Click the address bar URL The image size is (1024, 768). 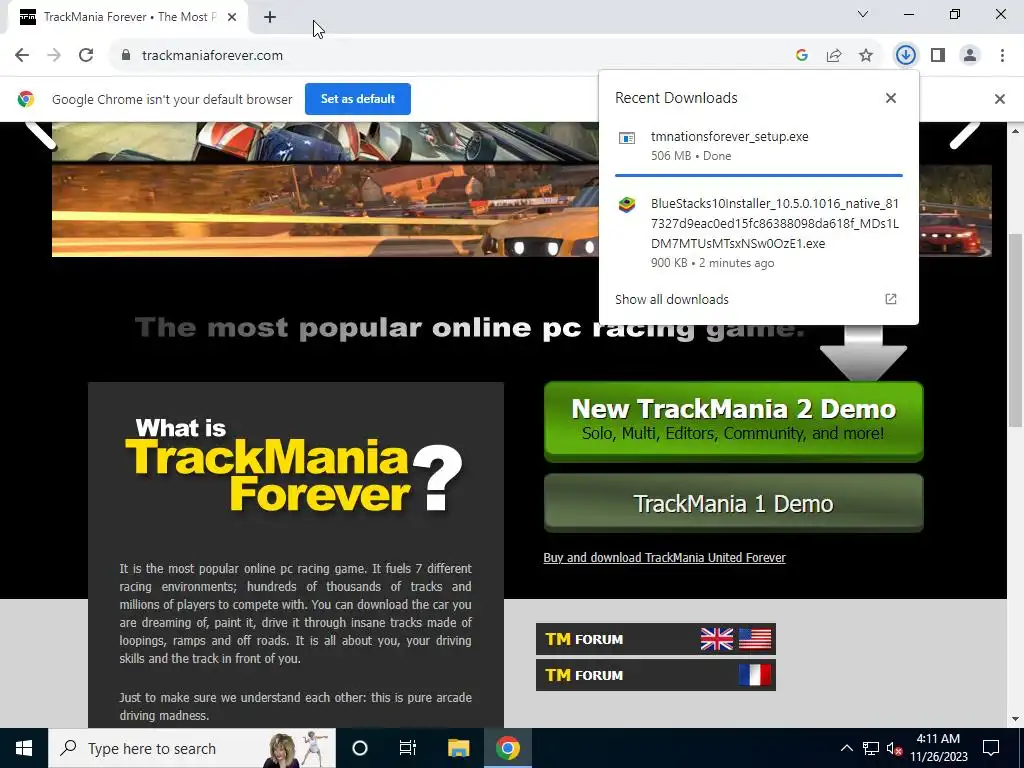click(x=212, y=55)
